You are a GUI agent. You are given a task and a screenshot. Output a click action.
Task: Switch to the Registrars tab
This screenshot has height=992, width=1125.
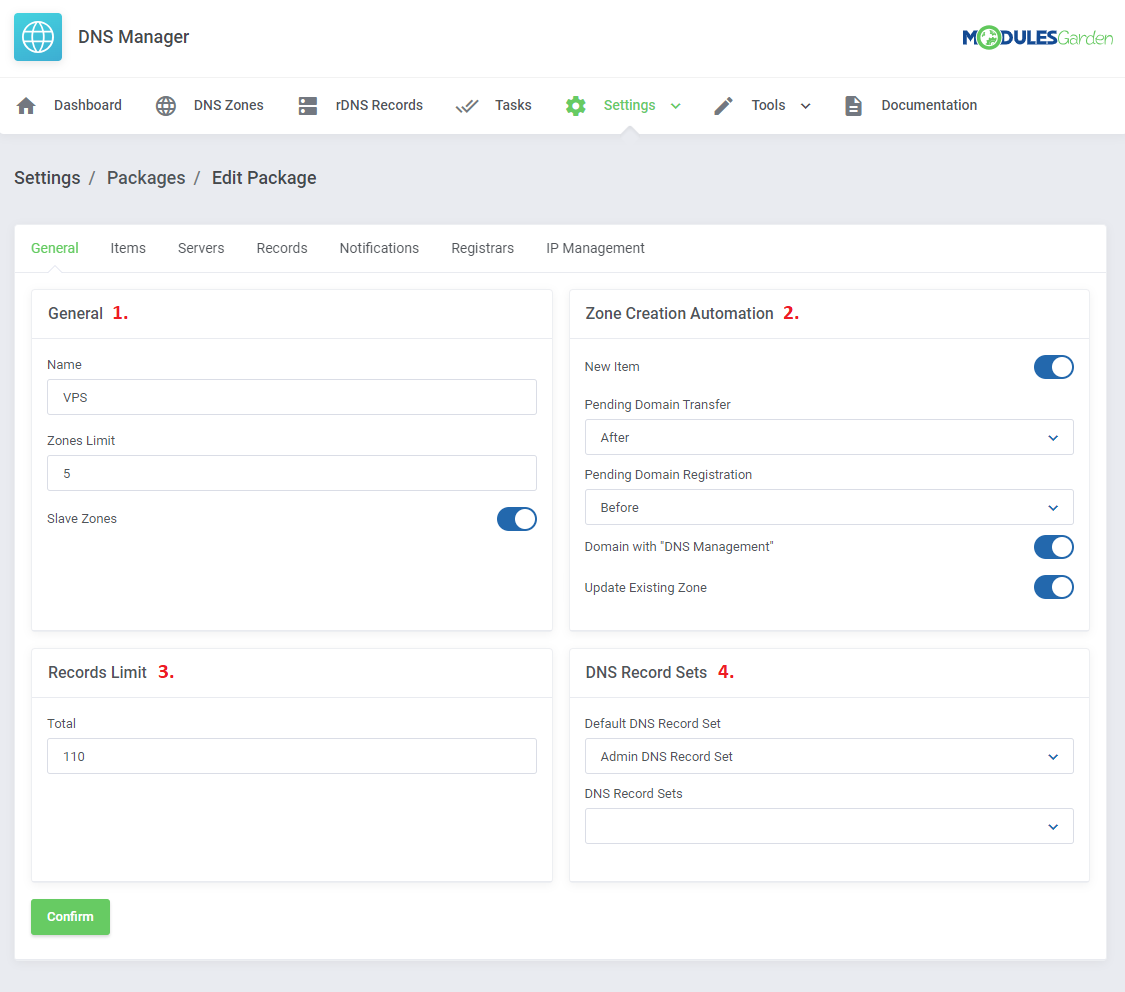pyautogui.click(x=482, y=248)
